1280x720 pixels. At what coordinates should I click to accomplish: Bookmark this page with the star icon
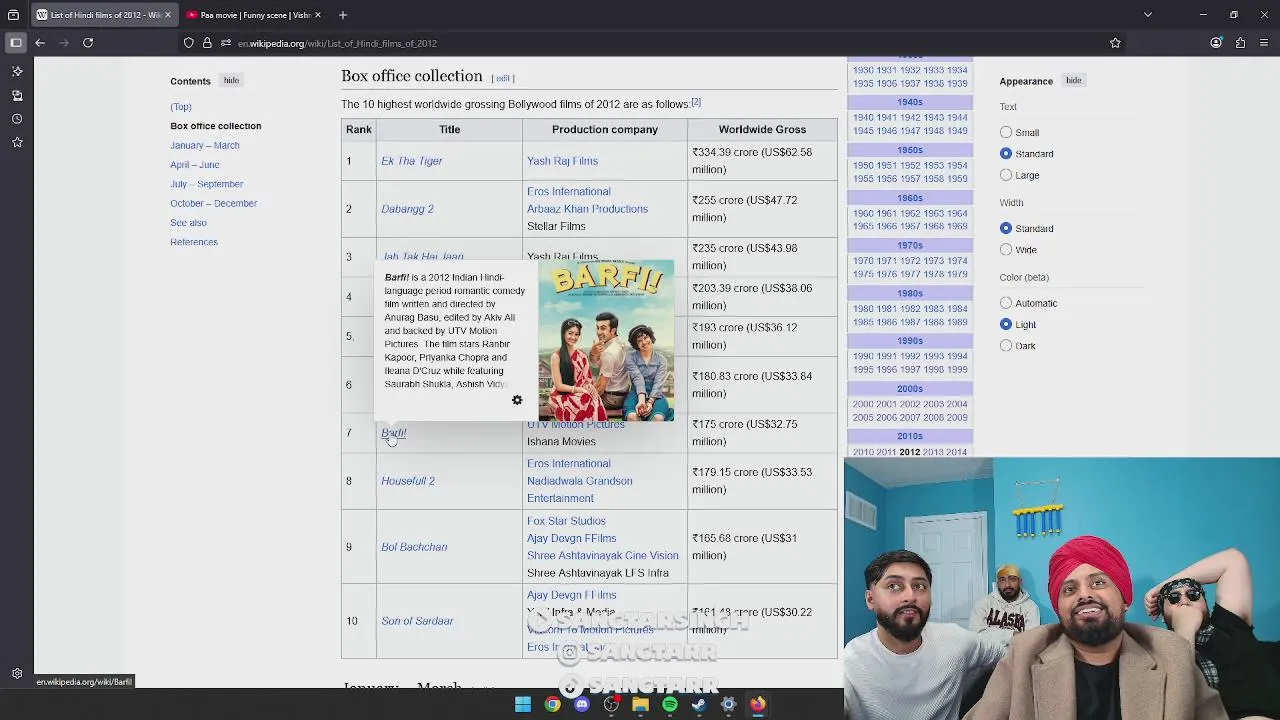(x=1115, y=43)
